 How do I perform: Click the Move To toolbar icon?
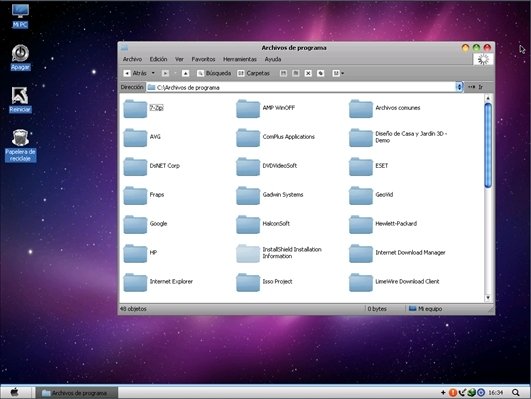(283, 73)
